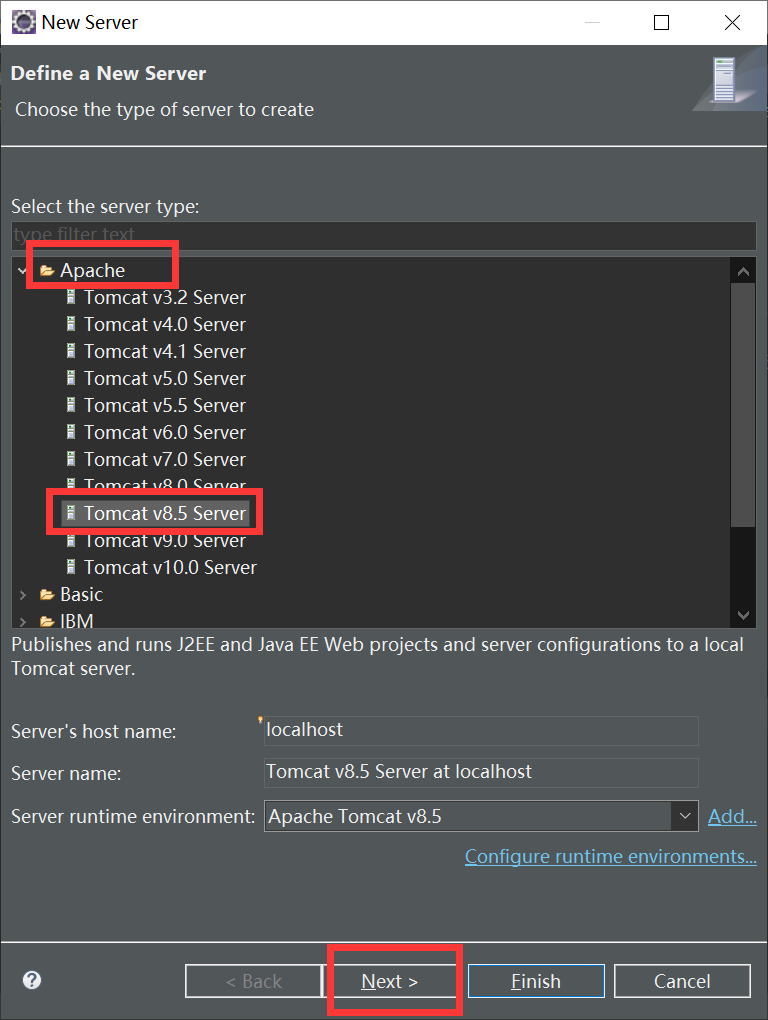768x1020 pixels.
Task: Select Tomcat v5.5 Server label
Action: (x=165, y=405)
